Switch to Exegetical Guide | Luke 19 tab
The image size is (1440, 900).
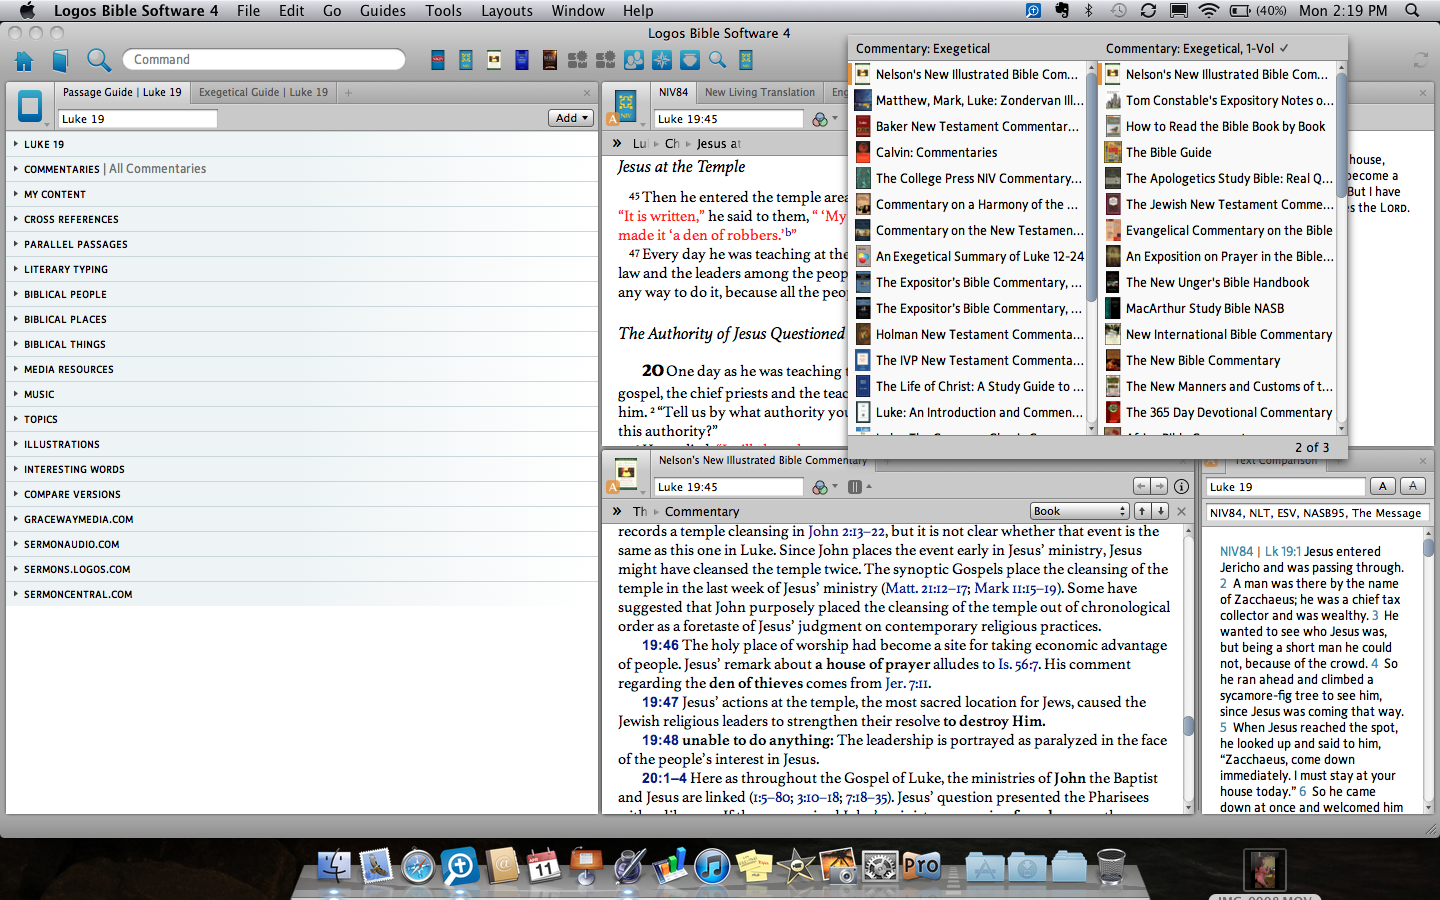[x=263, y=92]
